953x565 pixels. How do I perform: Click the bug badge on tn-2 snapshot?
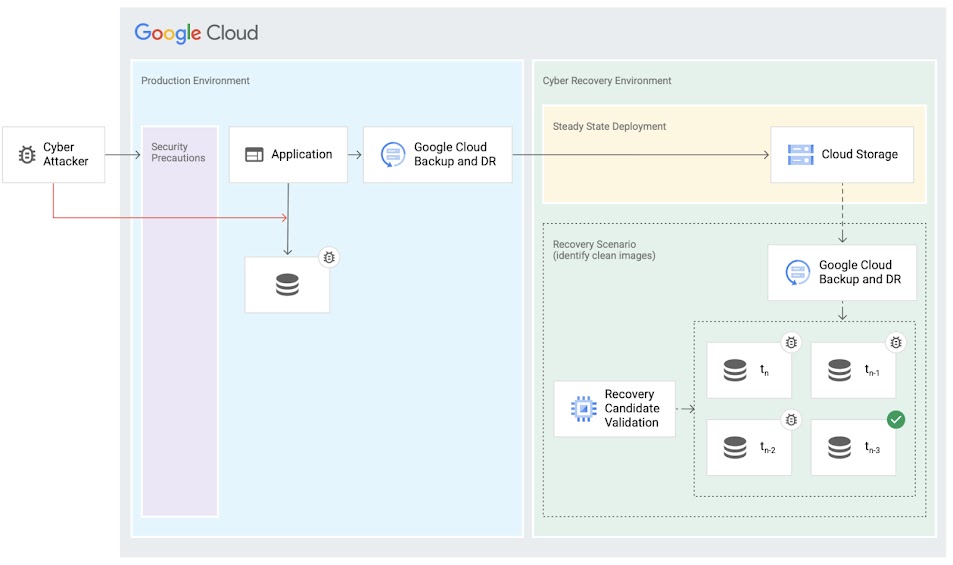pos(791,420)
